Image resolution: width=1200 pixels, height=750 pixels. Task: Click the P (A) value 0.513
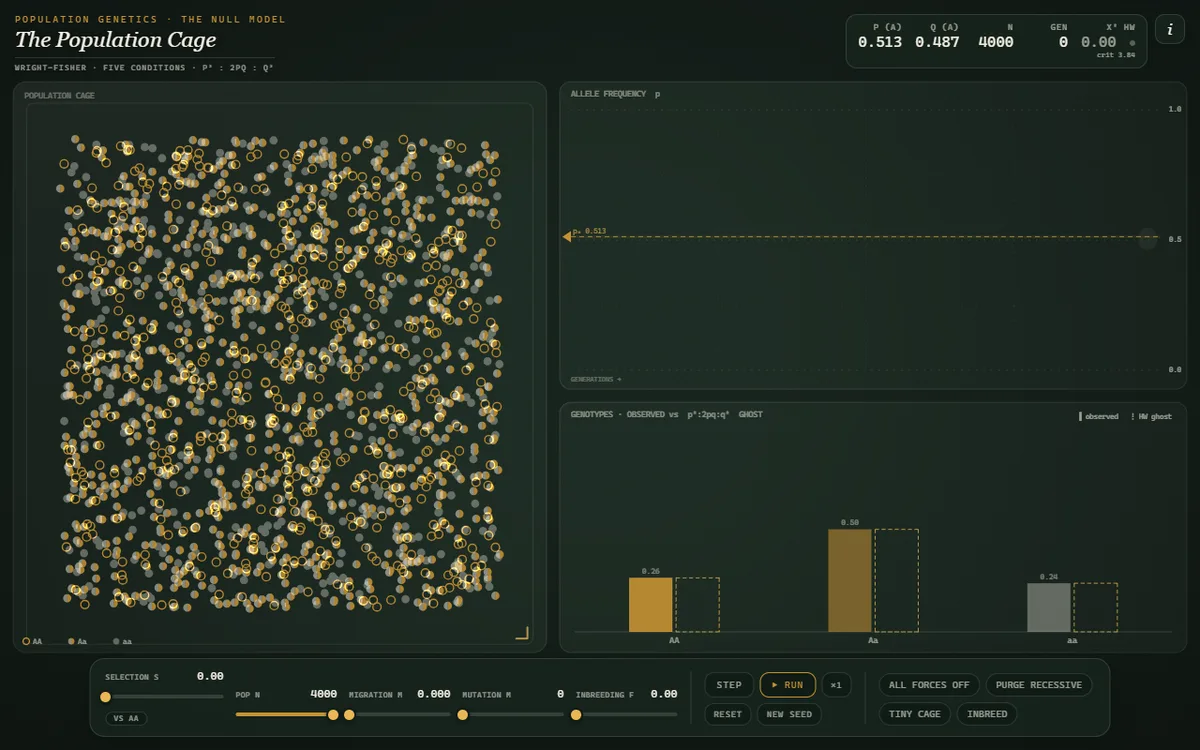point(880,42)
